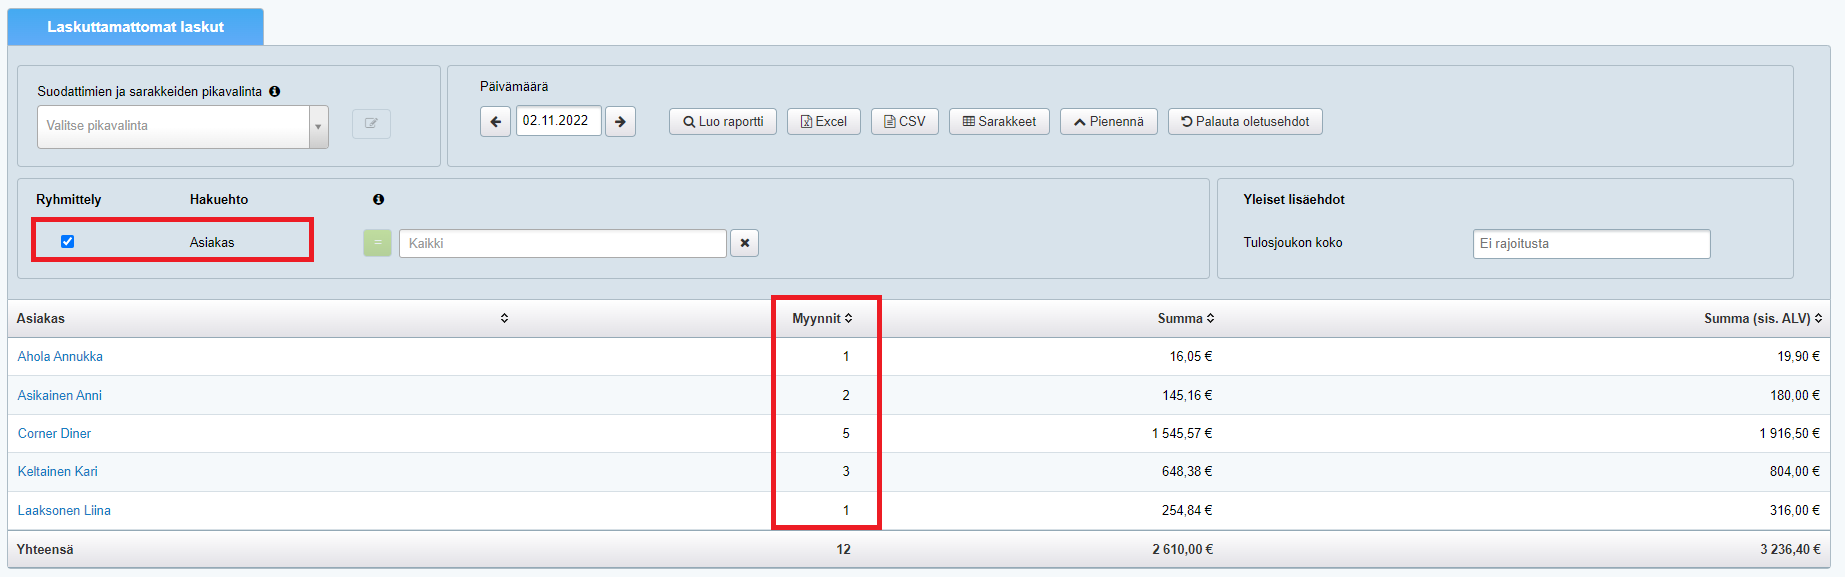The height and width of the screenshot is (577, 1845).
Task: Click the Tulosjoukon koko input field
Action: 1590,244
